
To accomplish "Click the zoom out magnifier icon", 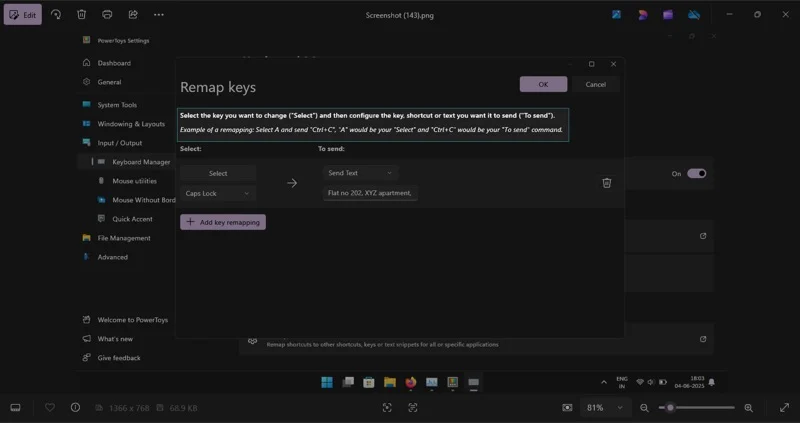I will [644, 408].
